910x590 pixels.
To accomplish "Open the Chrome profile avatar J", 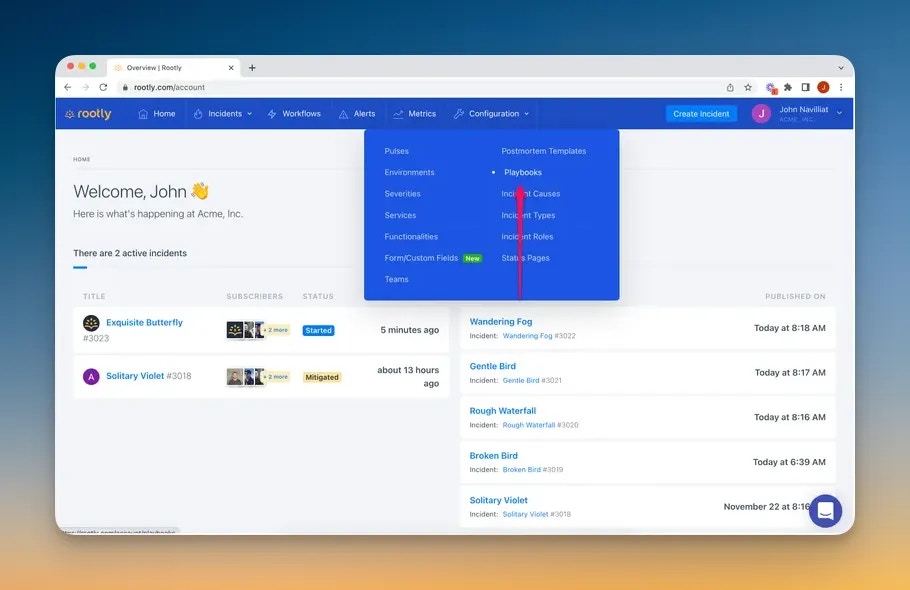I will click(823, 87).
